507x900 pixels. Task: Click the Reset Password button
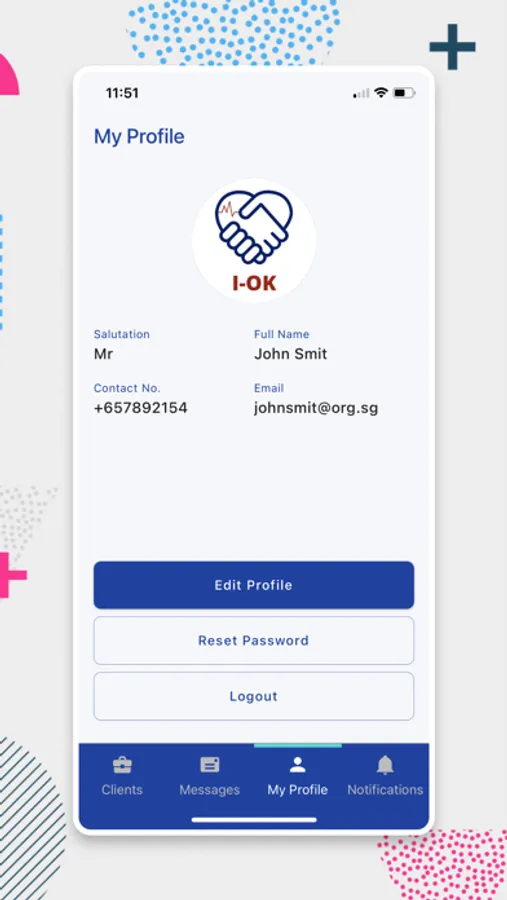pos(254,641)
